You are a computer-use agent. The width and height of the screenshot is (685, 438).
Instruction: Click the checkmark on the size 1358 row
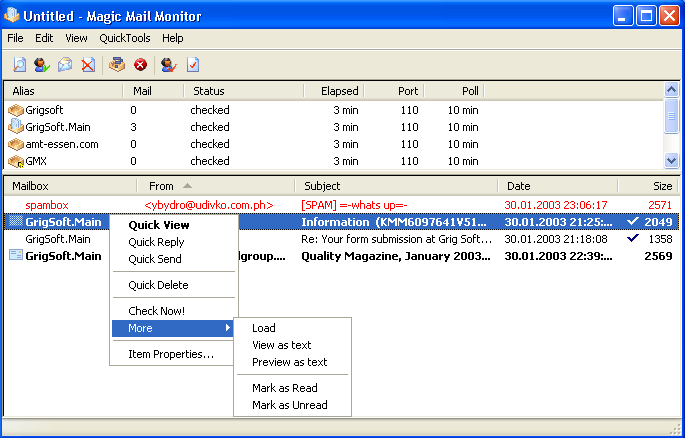(633, 238)
